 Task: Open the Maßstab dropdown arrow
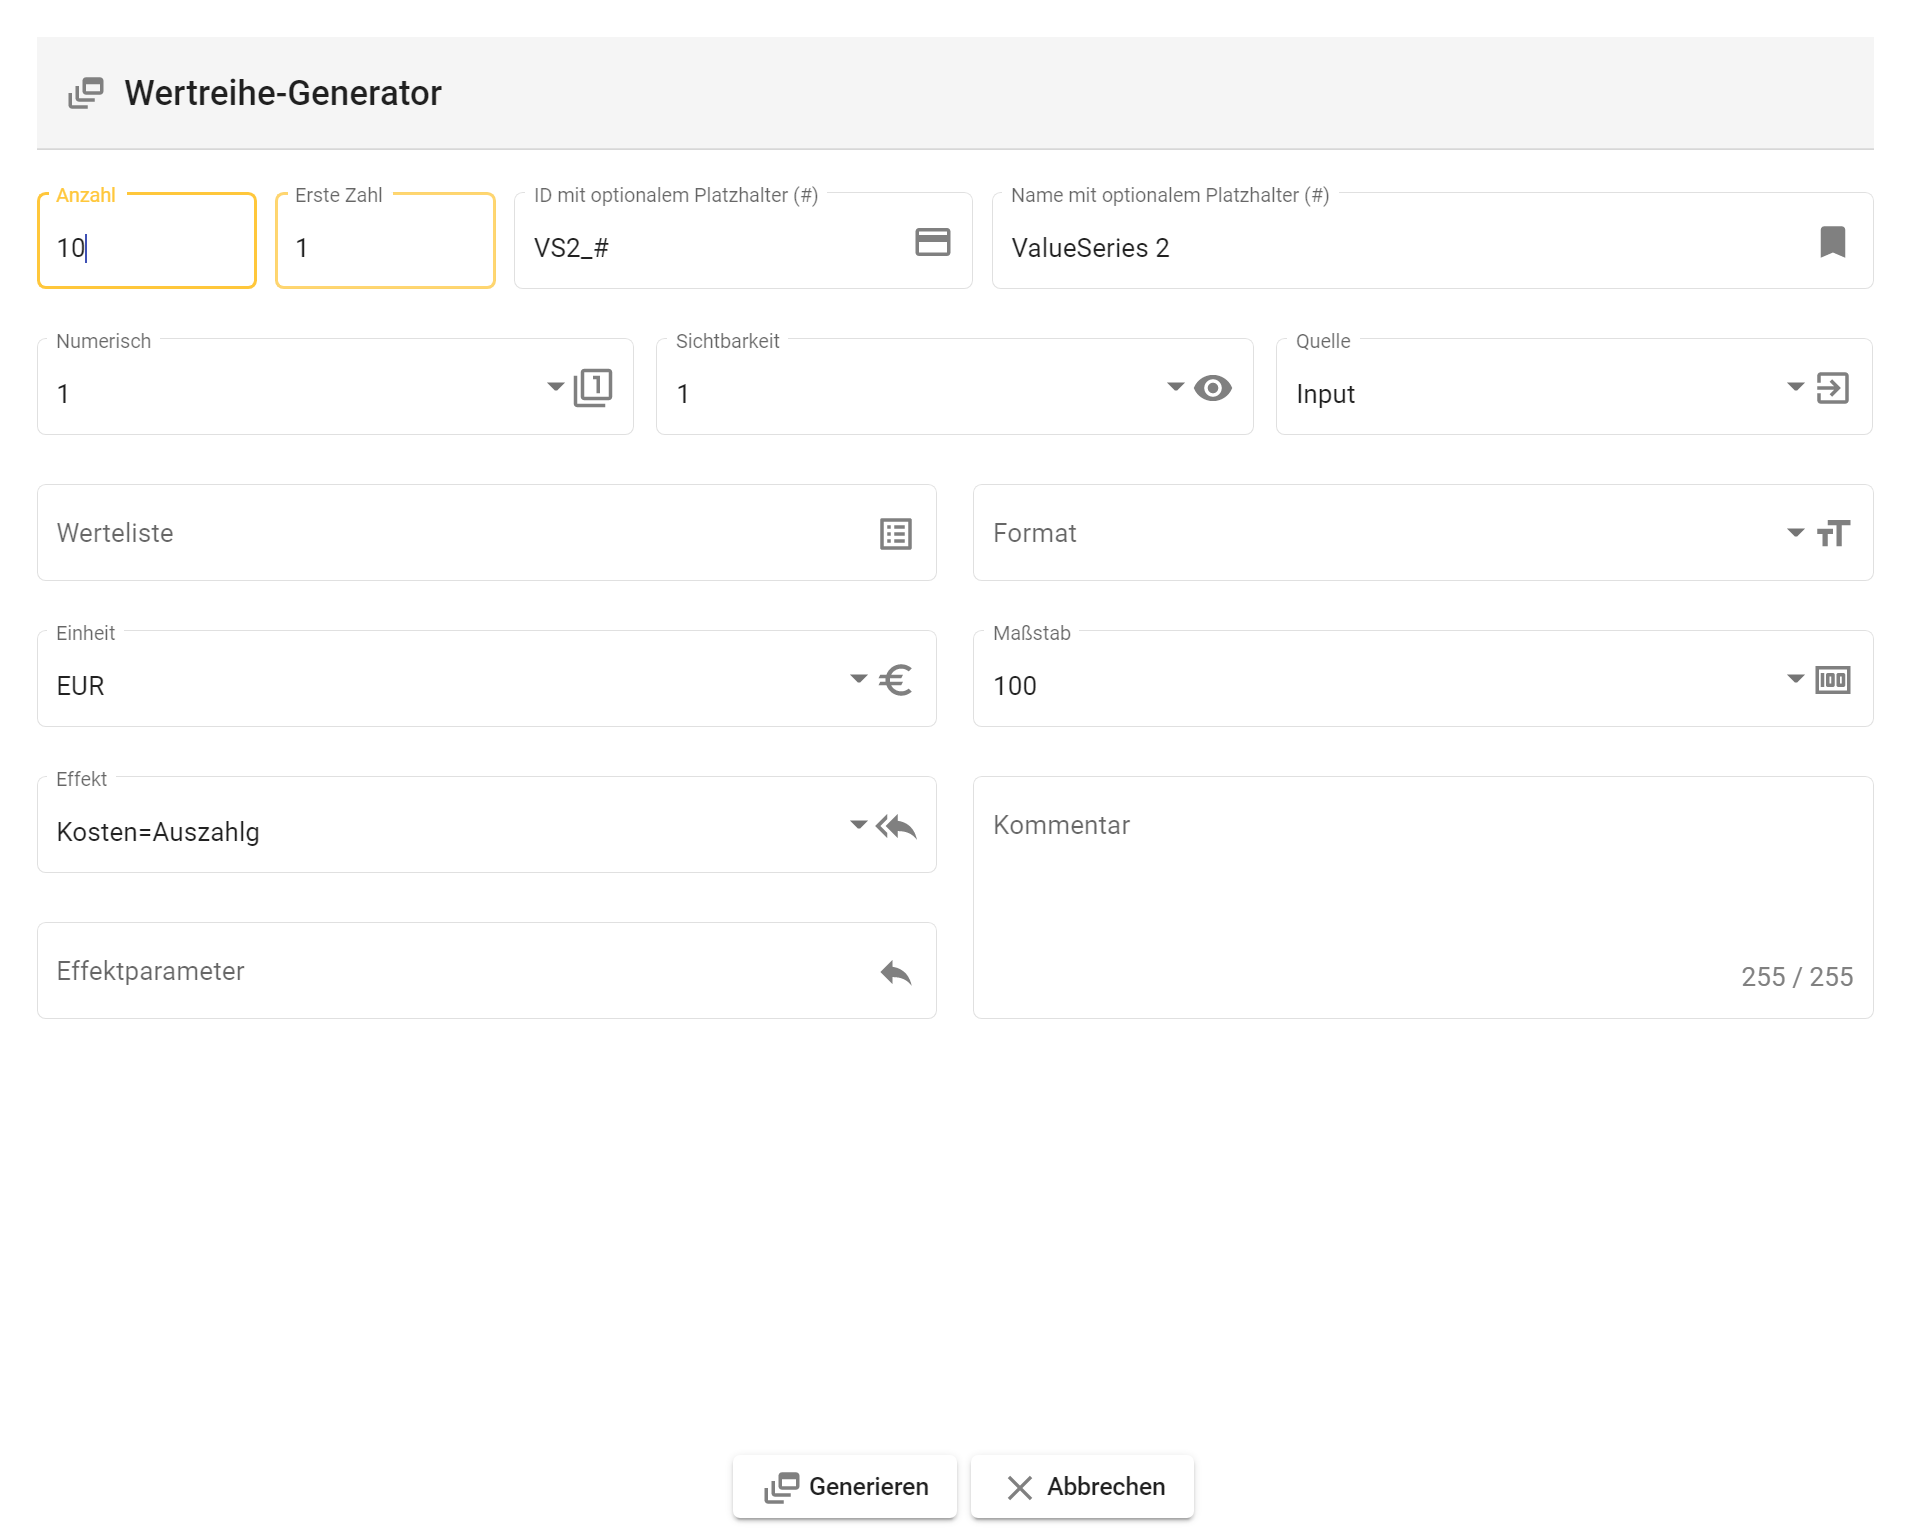click(1795, 679)
